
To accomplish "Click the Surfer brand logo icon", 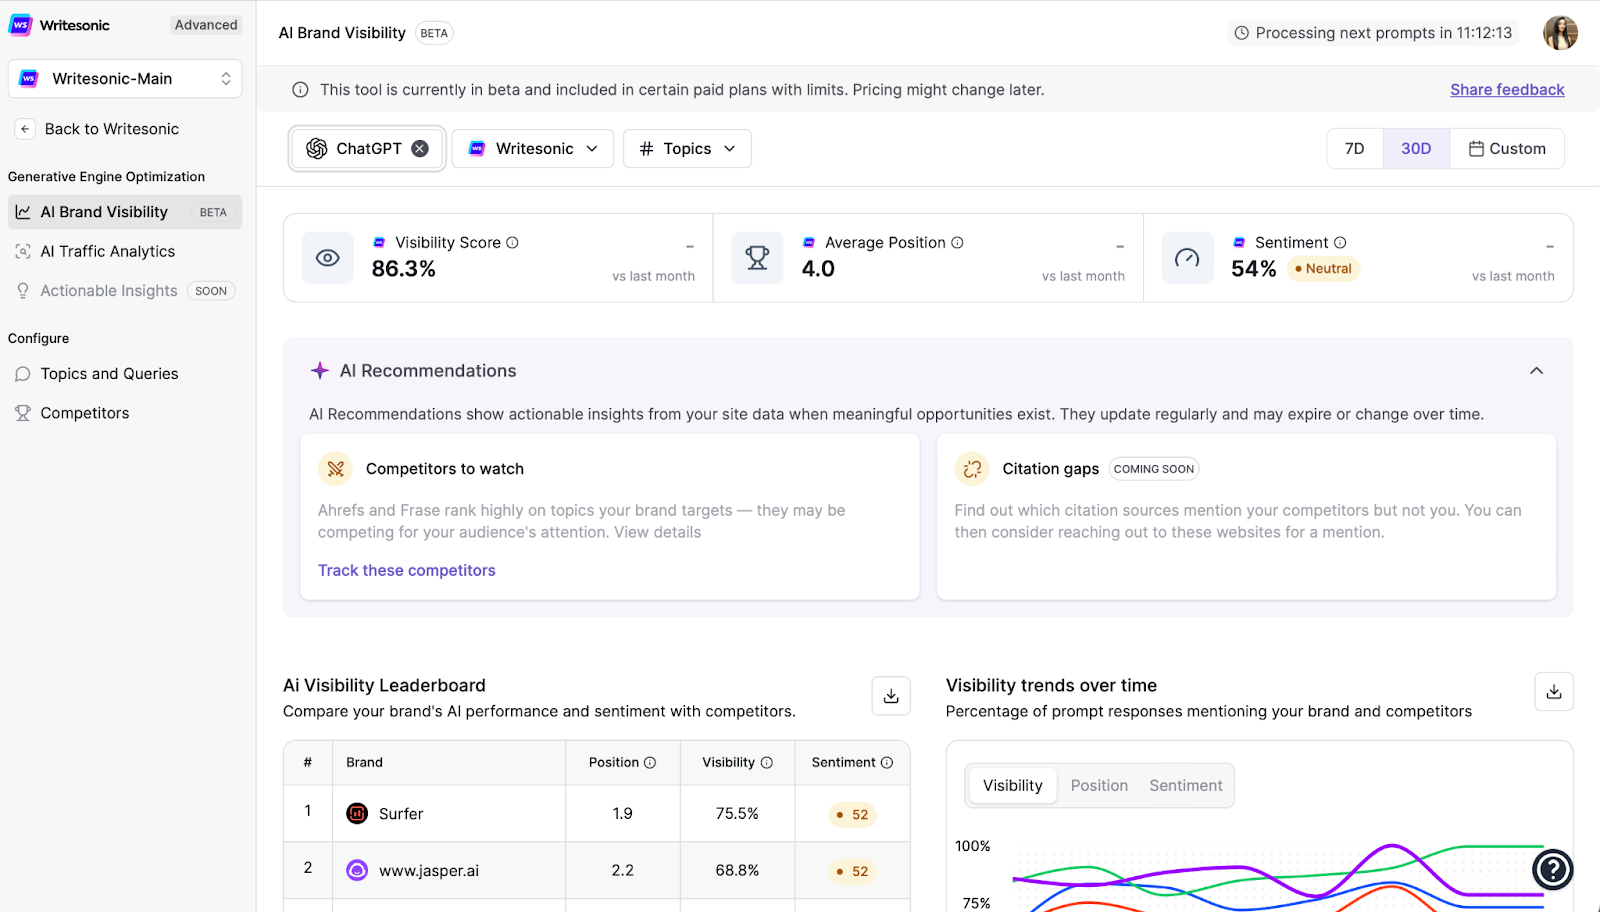I will pyautogui.click(x=357, y=814).
